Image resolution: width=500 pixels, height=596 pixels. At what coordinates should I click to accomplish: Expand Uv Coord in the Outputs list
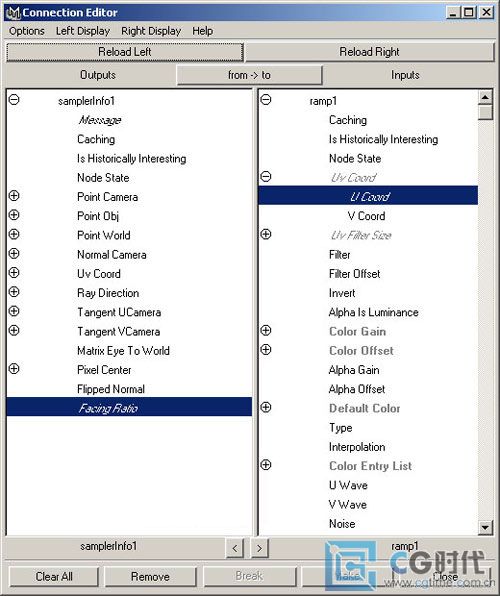[x=14, y=273]
